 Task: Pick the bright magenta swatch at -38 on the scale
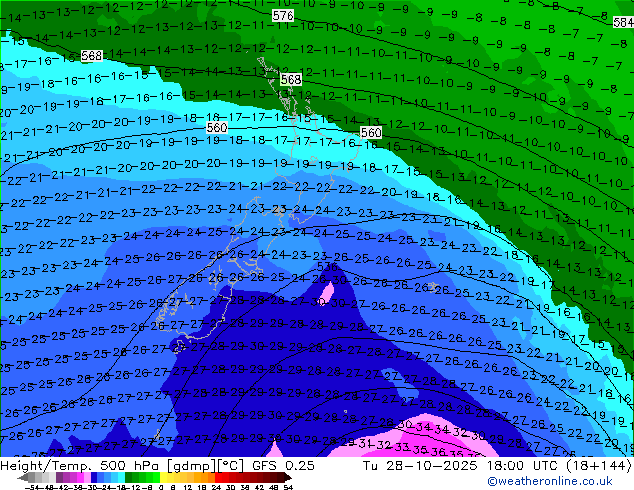[80, 478]
